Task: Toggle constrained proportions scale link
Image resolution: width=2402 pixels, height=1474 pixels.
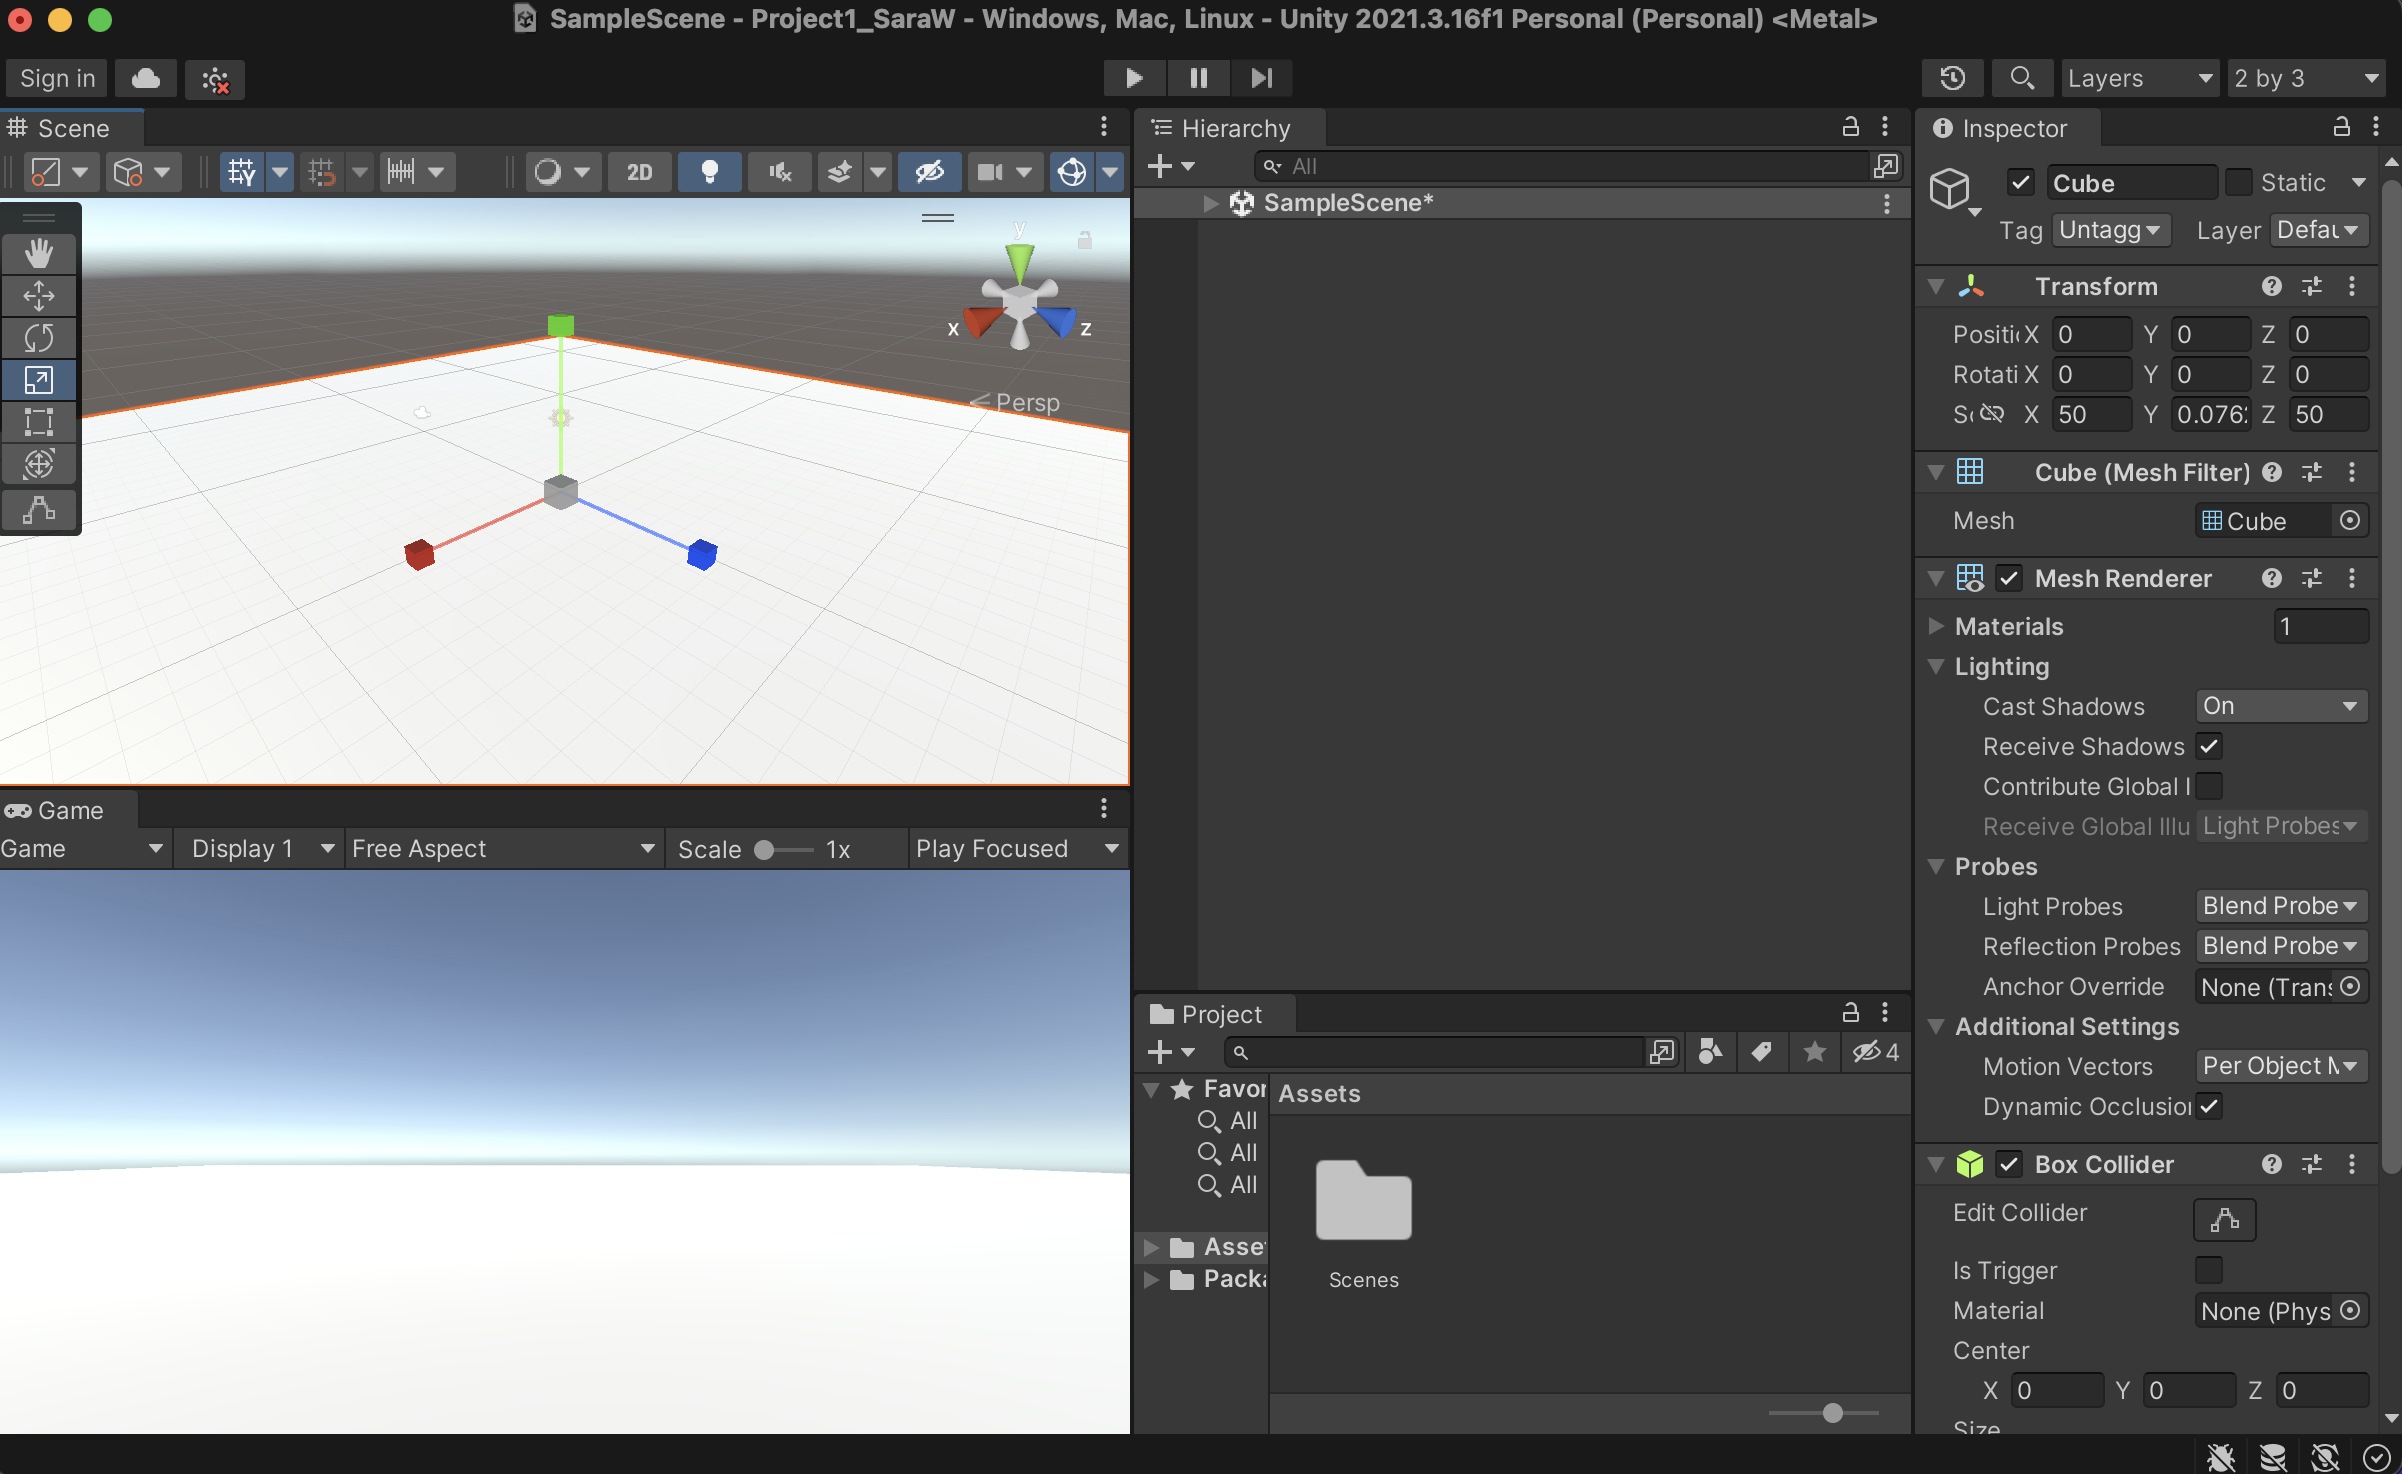Action: (x=1992, y=414)
